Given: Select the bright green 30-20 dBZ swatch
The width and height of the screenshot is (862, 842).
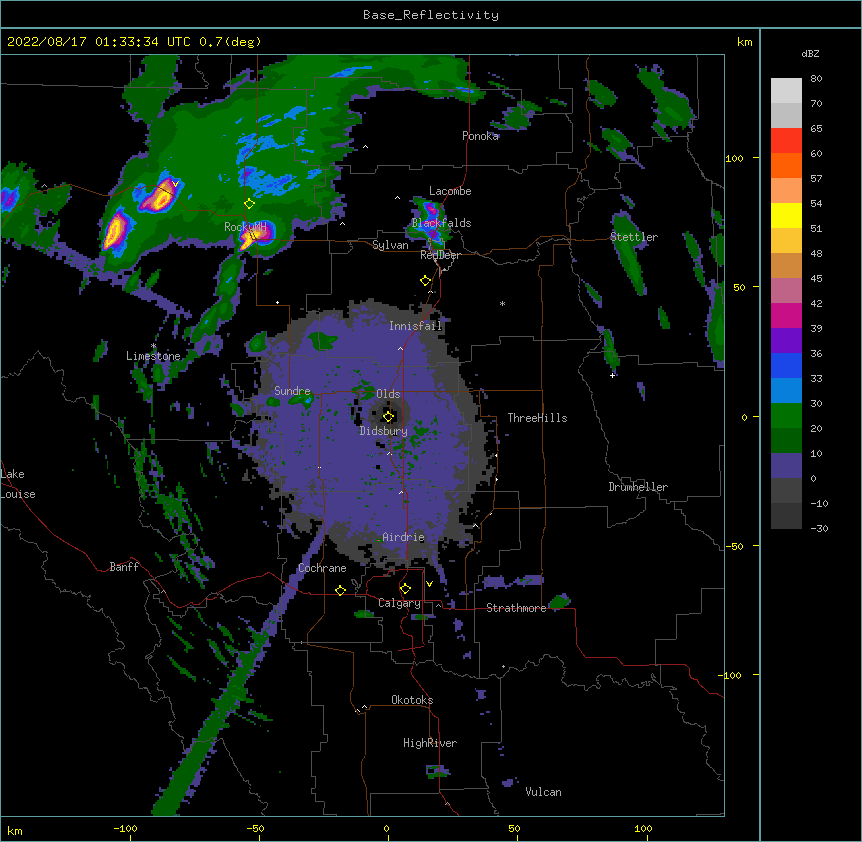Looking at the screenshot, I should 786,416.
